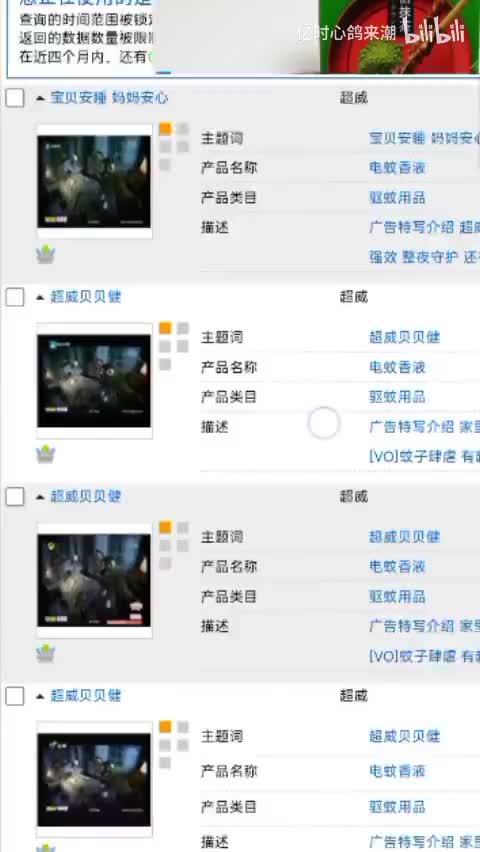Check the box beside 宝贝安睡 妈妈安心

15,98
